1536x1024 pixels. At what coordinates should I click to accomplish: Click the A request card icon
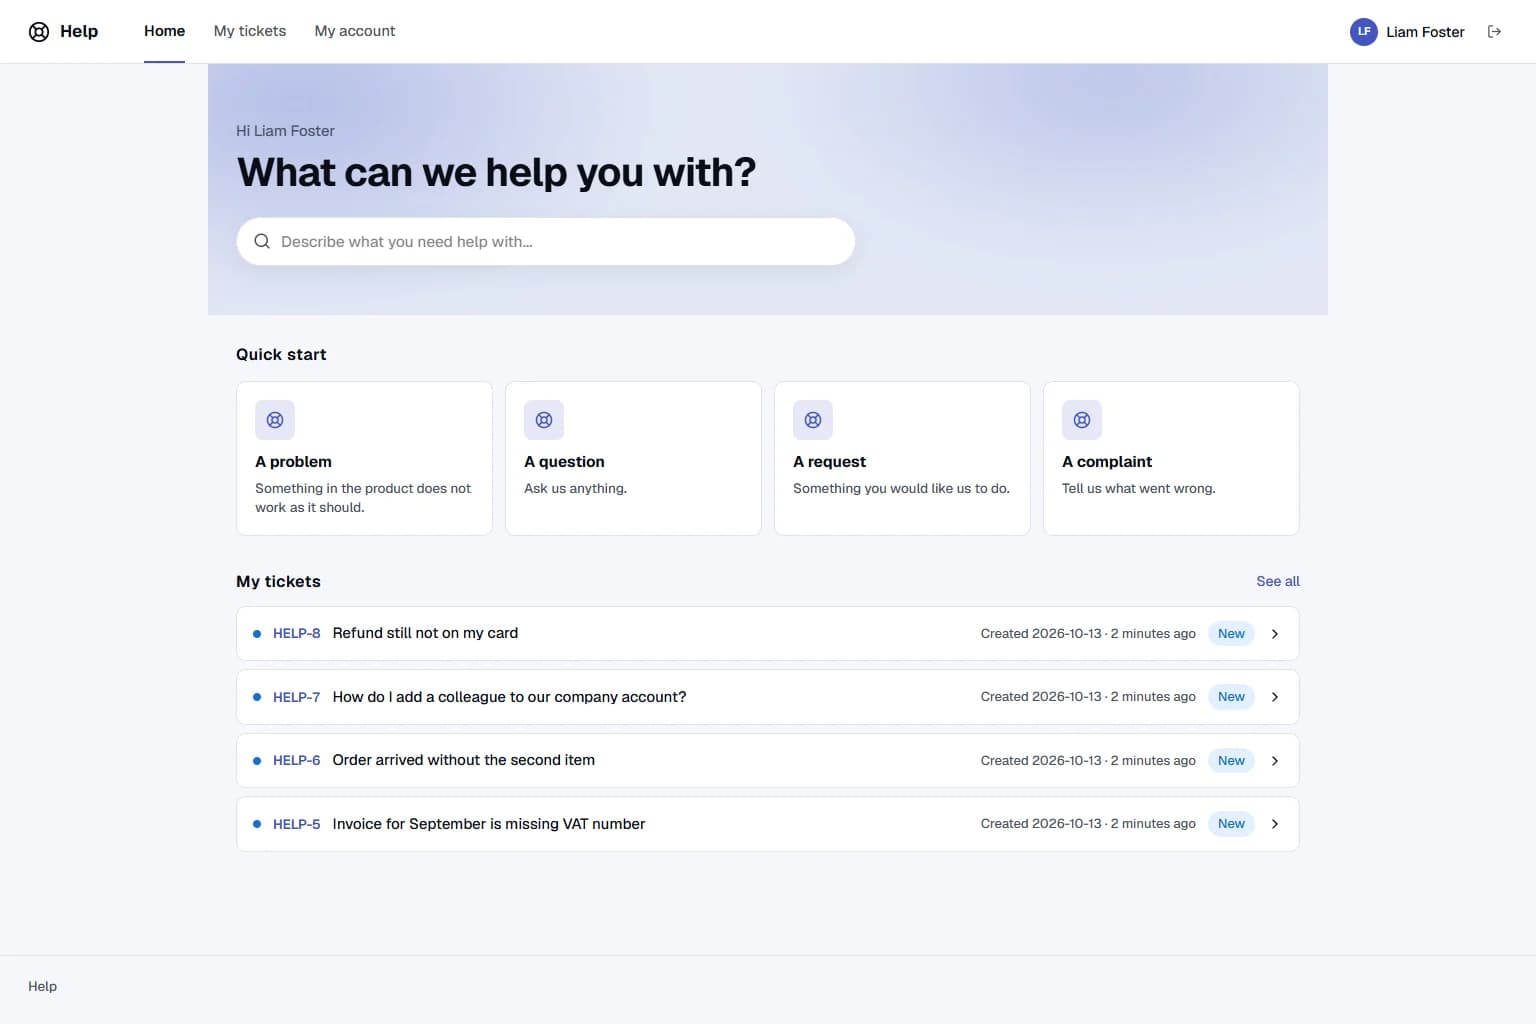[x=813, y=420]
